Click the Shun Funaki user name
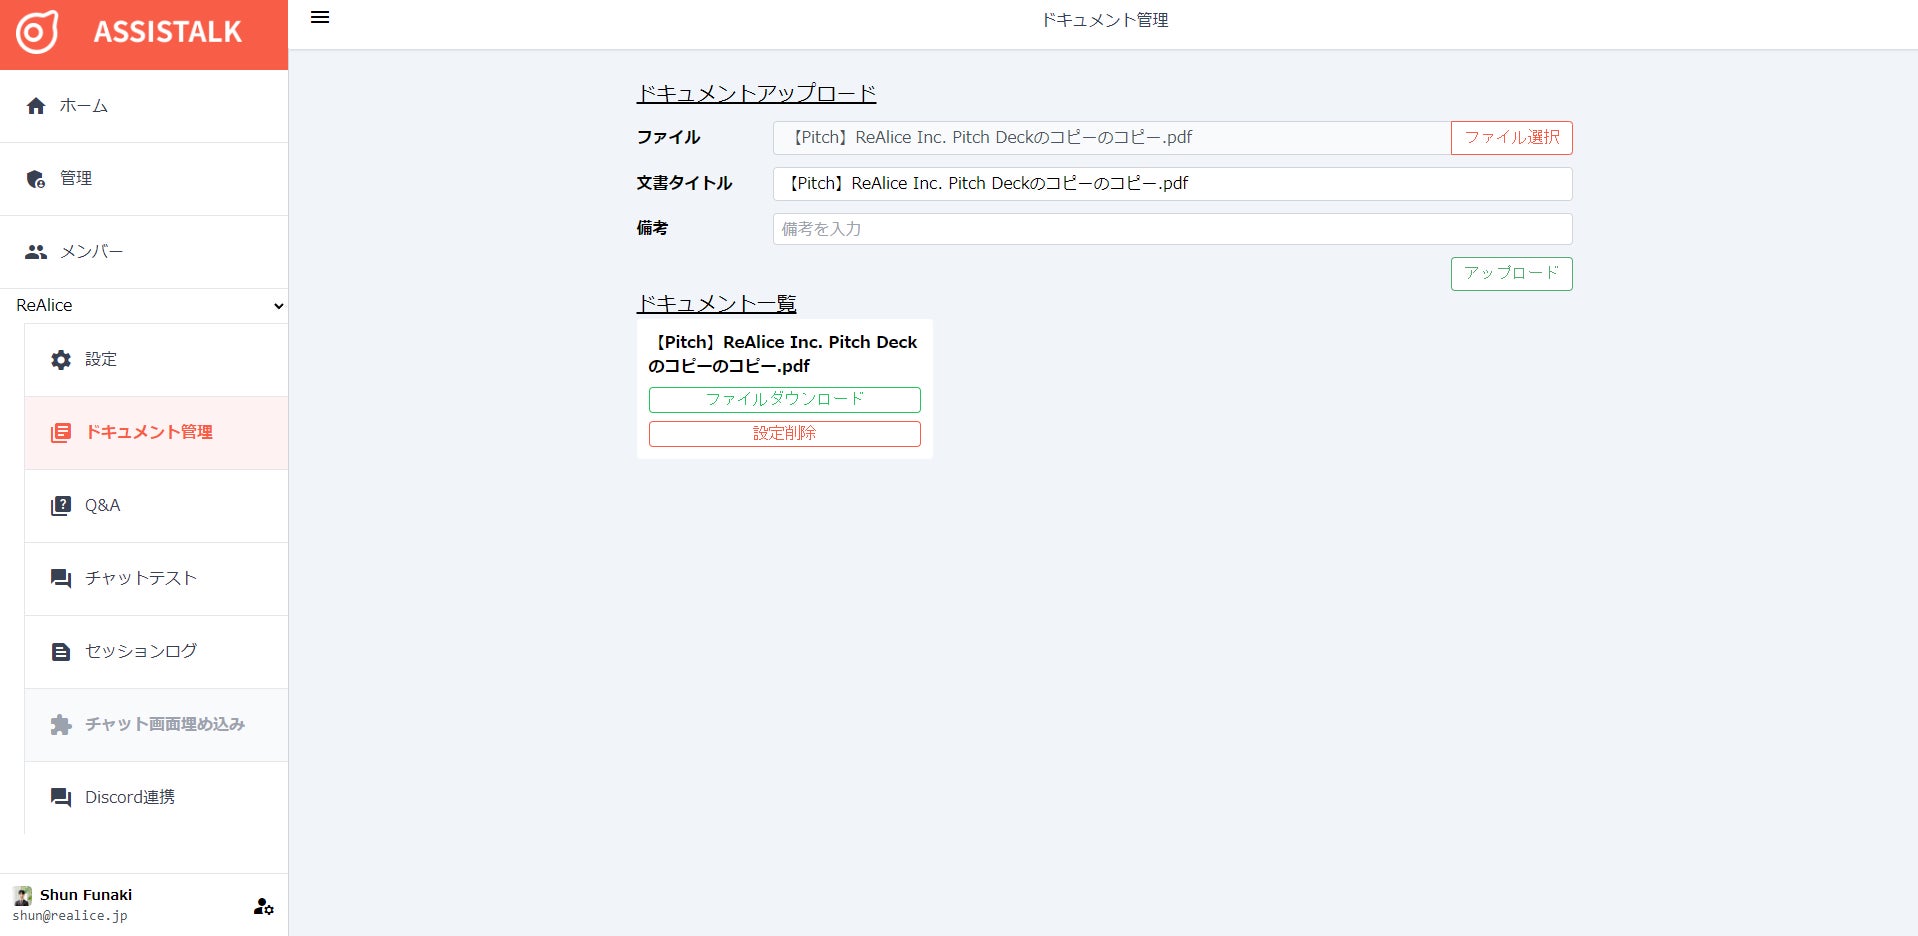Image resolution: width=1918 pixels, height=936 pixels. pyautogui.click(x=86, y=895)
